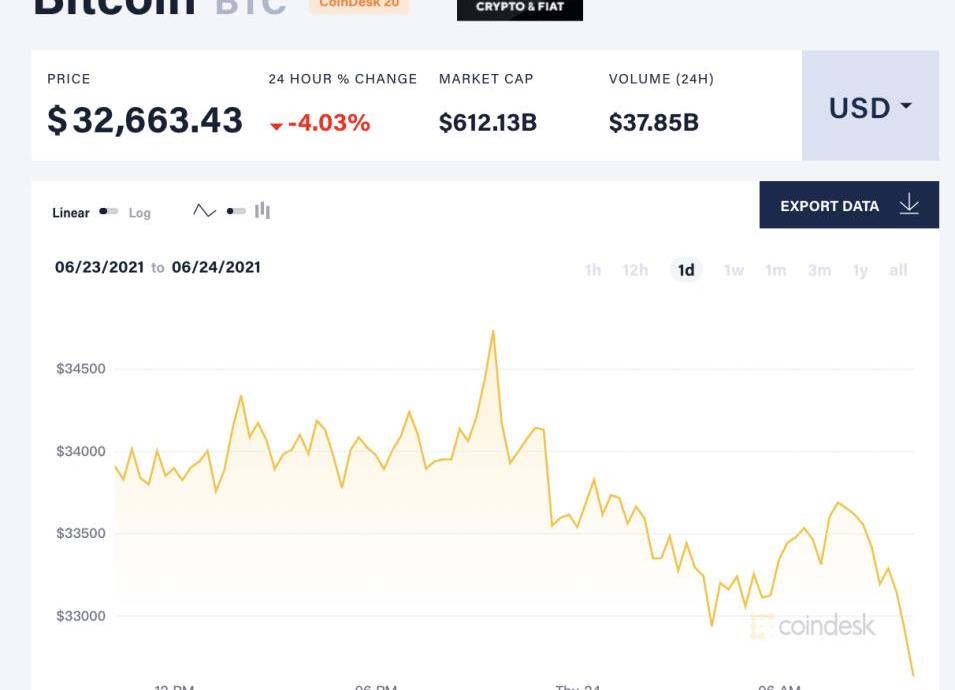Screen dimensions: 955x690
Task: Select the Log scale label
Action: (139, 213)
